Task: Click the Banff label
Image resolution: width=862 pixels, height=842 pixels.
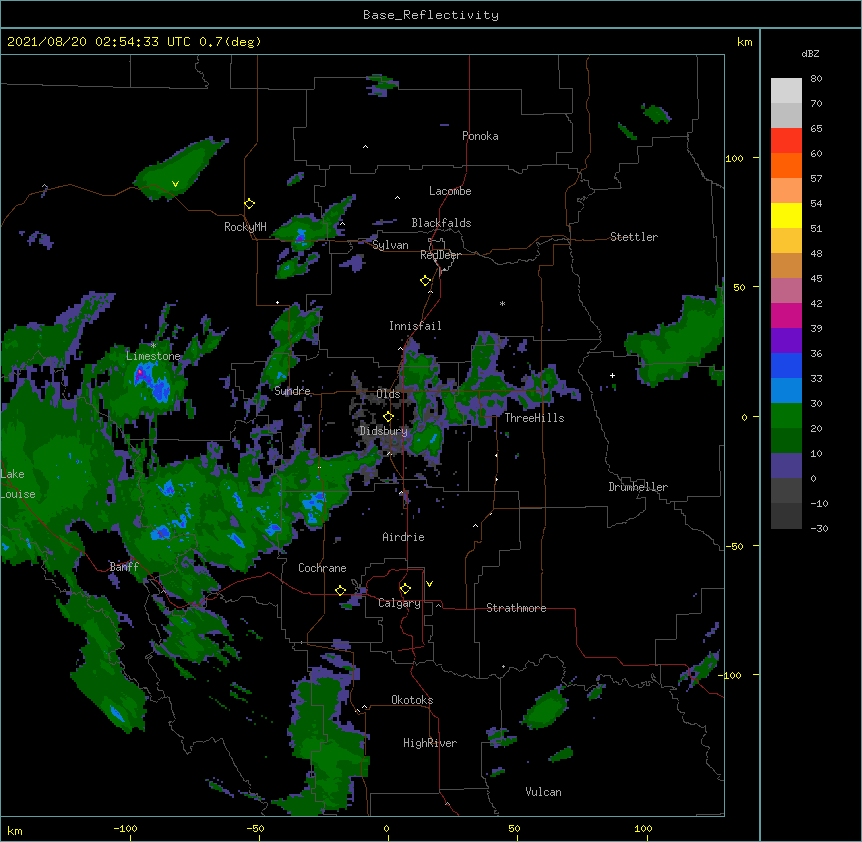Action: tap(124, 567)
